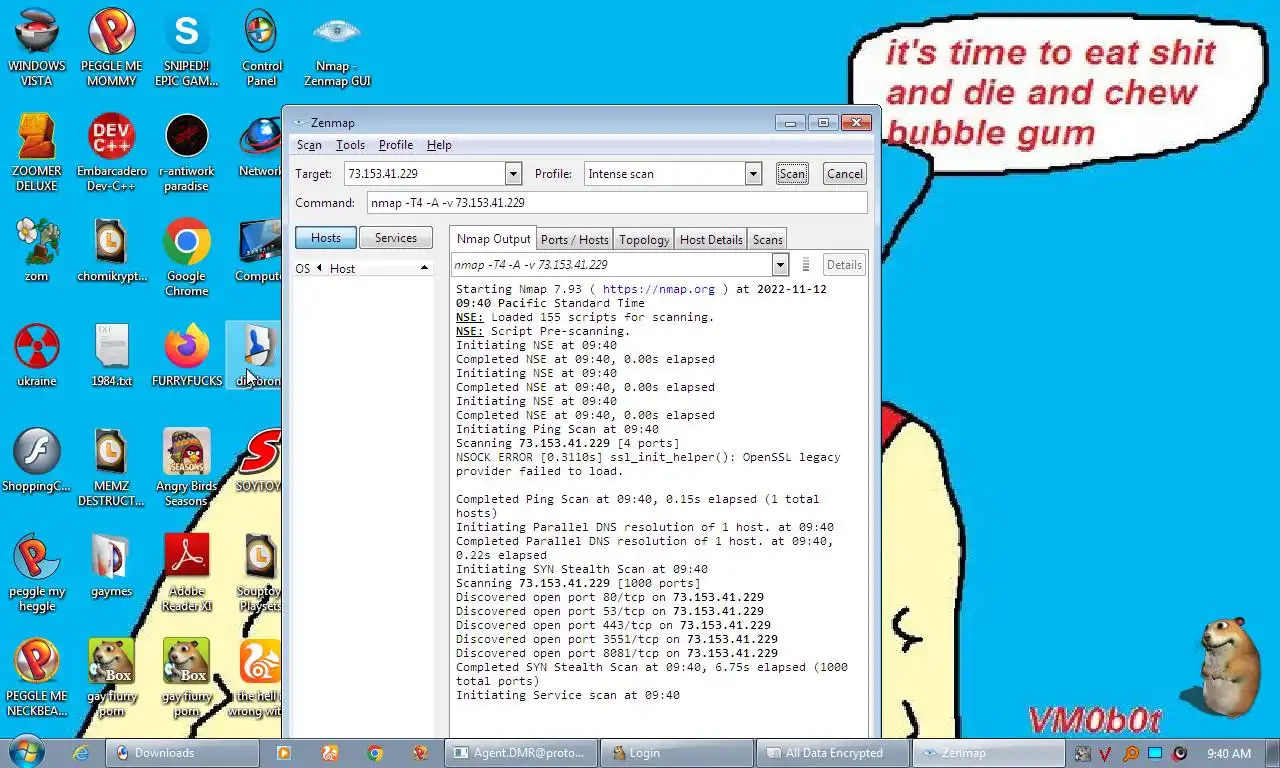Click the Windows Start orb
The width and height of the screenshot is (1280, 768).
(26, 753)
